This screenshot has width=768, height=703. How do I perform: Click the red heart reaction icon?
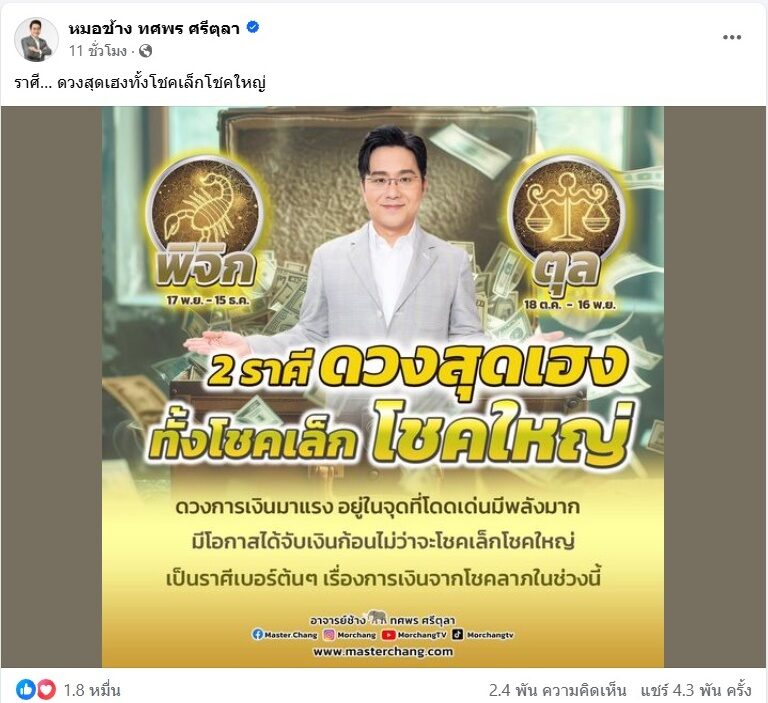pyautogui.click(x=46, y=690)
